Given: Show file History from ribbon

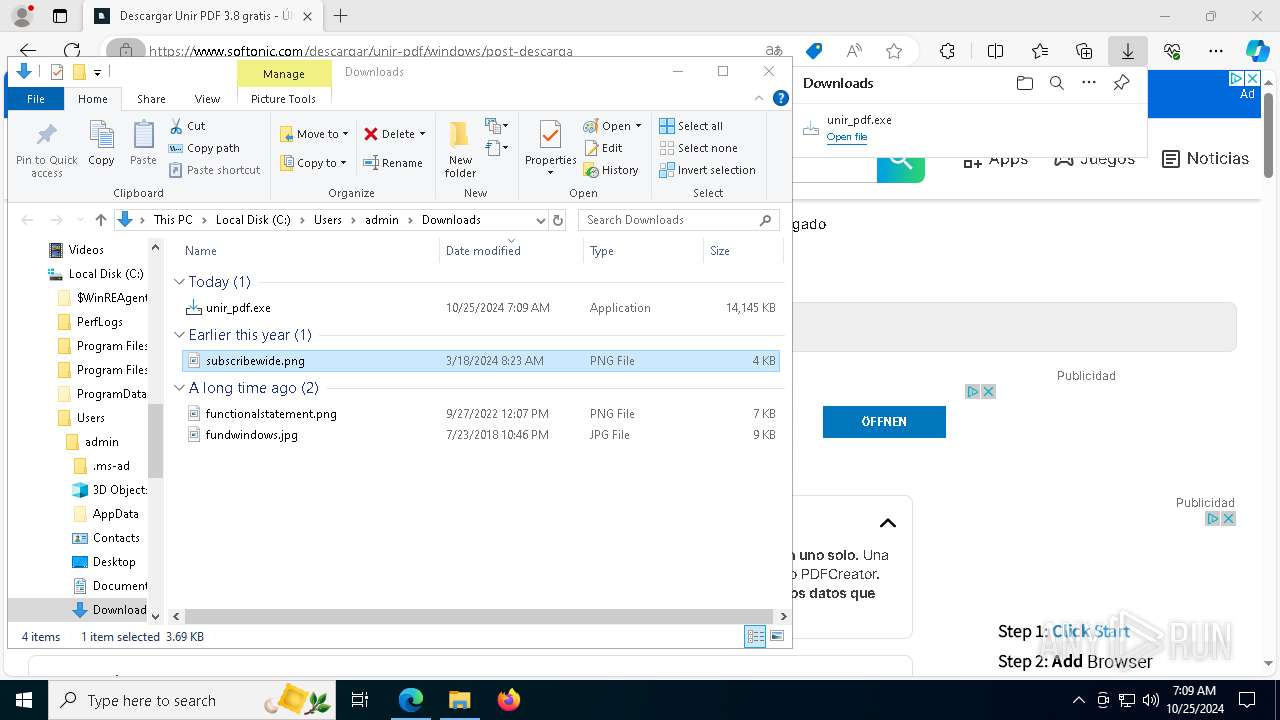Looking at the screenshot, I should point(611,170).
